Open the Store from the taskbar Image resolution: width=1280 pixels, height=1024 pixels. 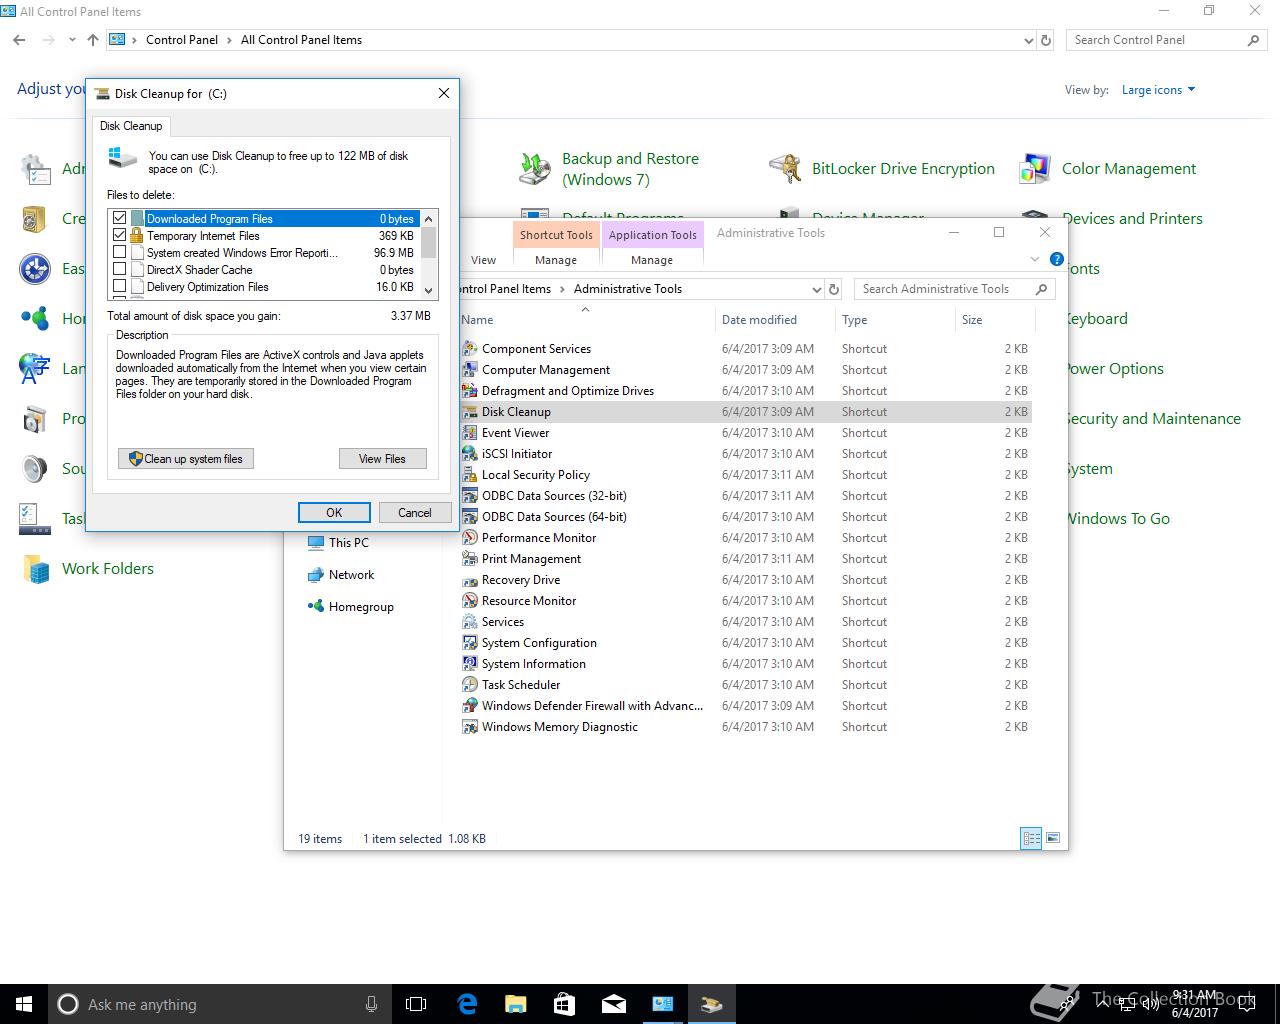tap(564, 1004)
